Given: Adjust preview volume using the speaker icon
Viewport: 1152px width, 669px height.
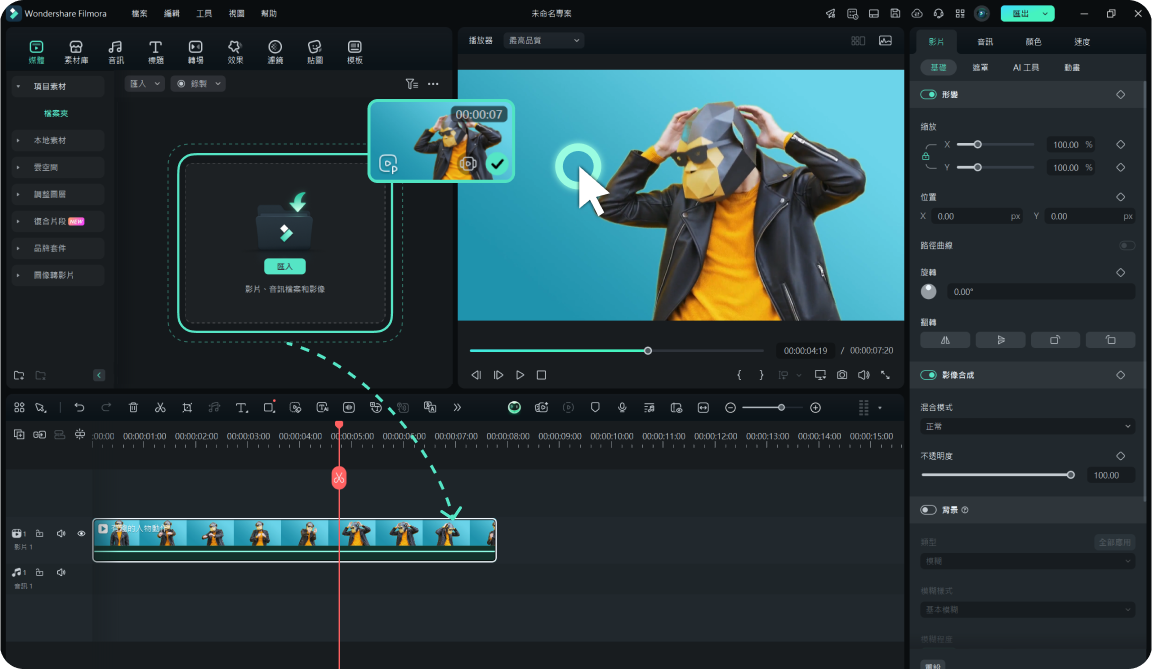Looking at the screenshot, I should tap(863, 375).
